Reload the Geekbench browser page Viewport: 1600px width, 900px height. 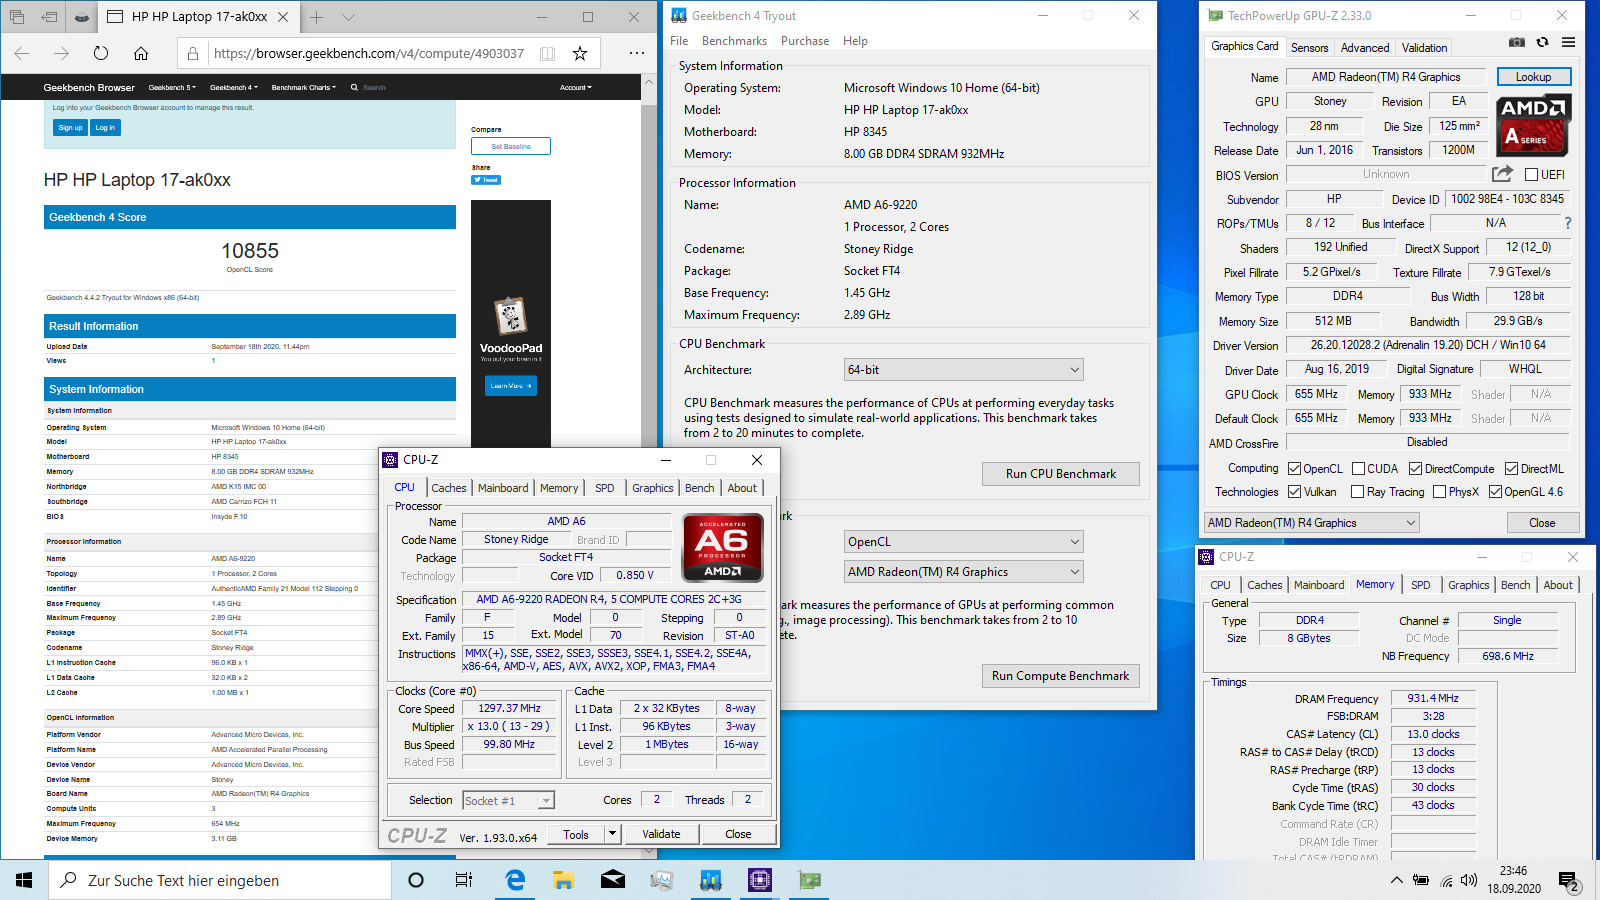tap(101, 53)
